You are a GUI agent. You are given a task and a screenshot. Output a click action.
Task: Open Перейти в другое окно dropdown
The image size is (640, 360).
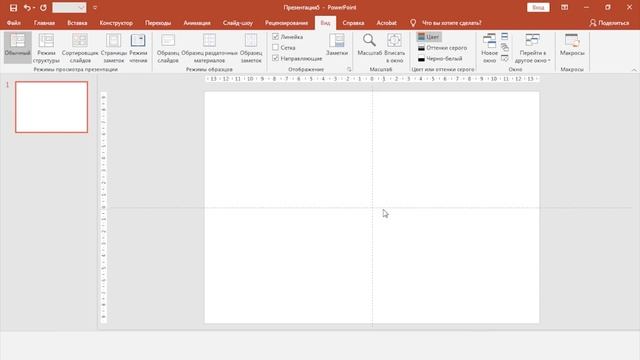[532, 48]
